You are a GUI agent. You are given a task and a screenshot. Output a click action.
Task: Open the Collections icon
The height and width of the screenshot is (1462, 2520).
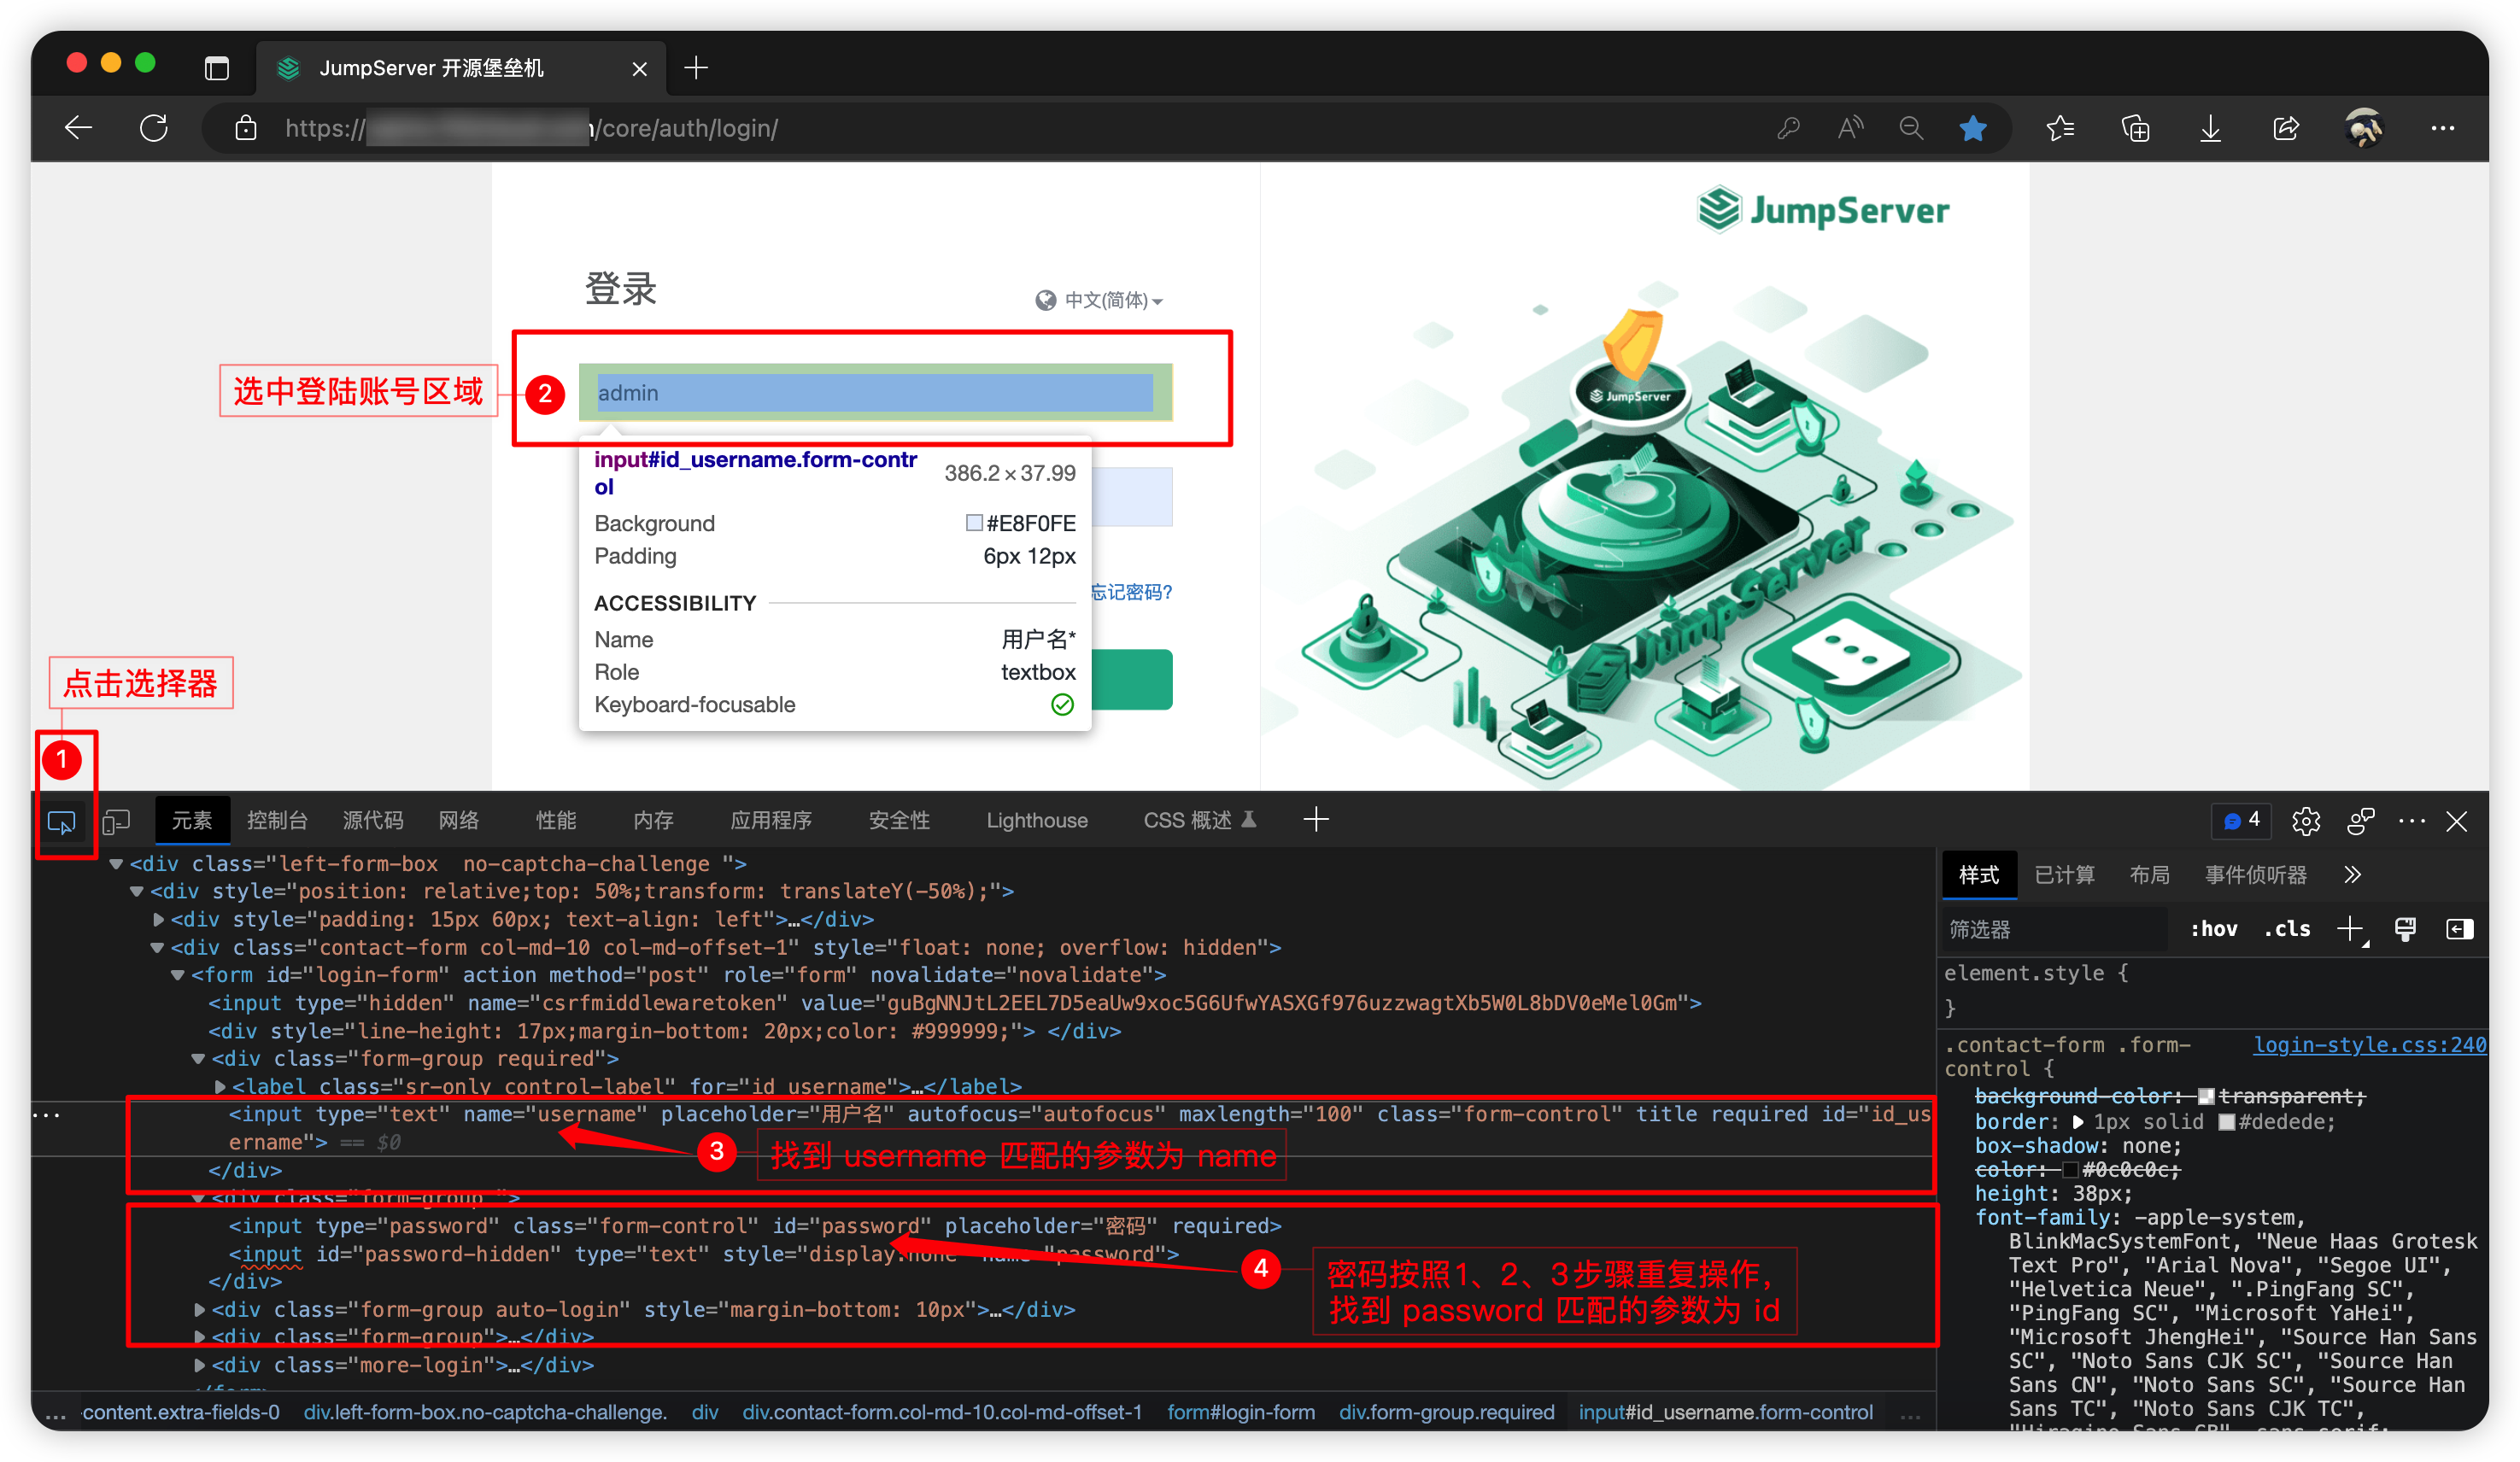tap(2135, 128)
